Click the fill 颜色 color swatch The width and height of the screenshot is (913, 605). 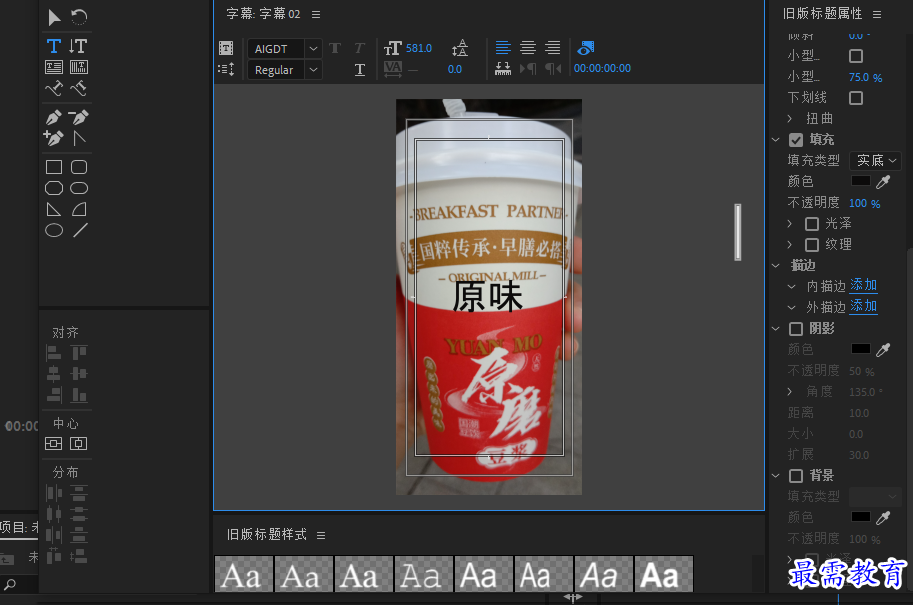pos(861,181)
